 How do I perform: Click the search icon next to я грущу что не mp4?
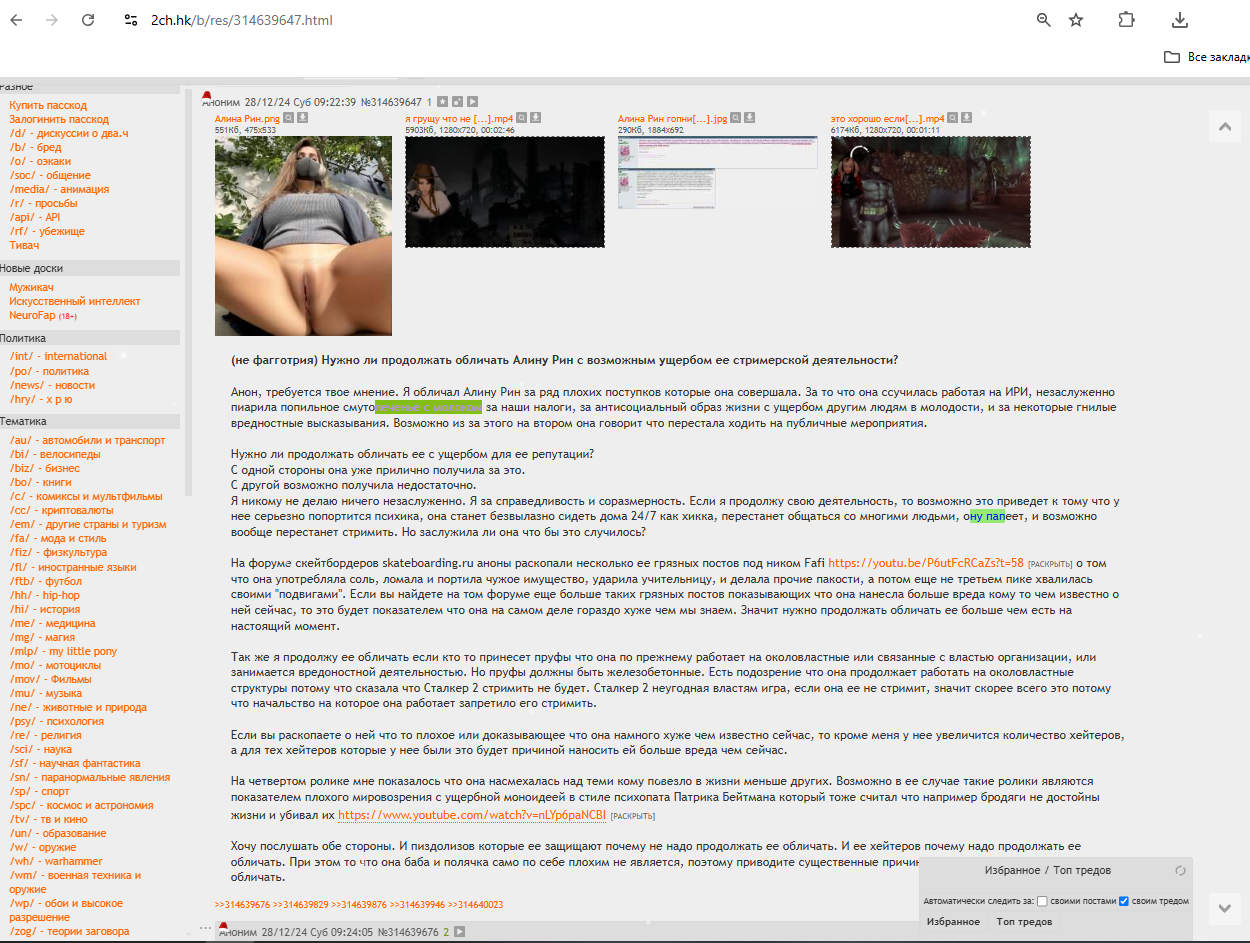point(523,118)
